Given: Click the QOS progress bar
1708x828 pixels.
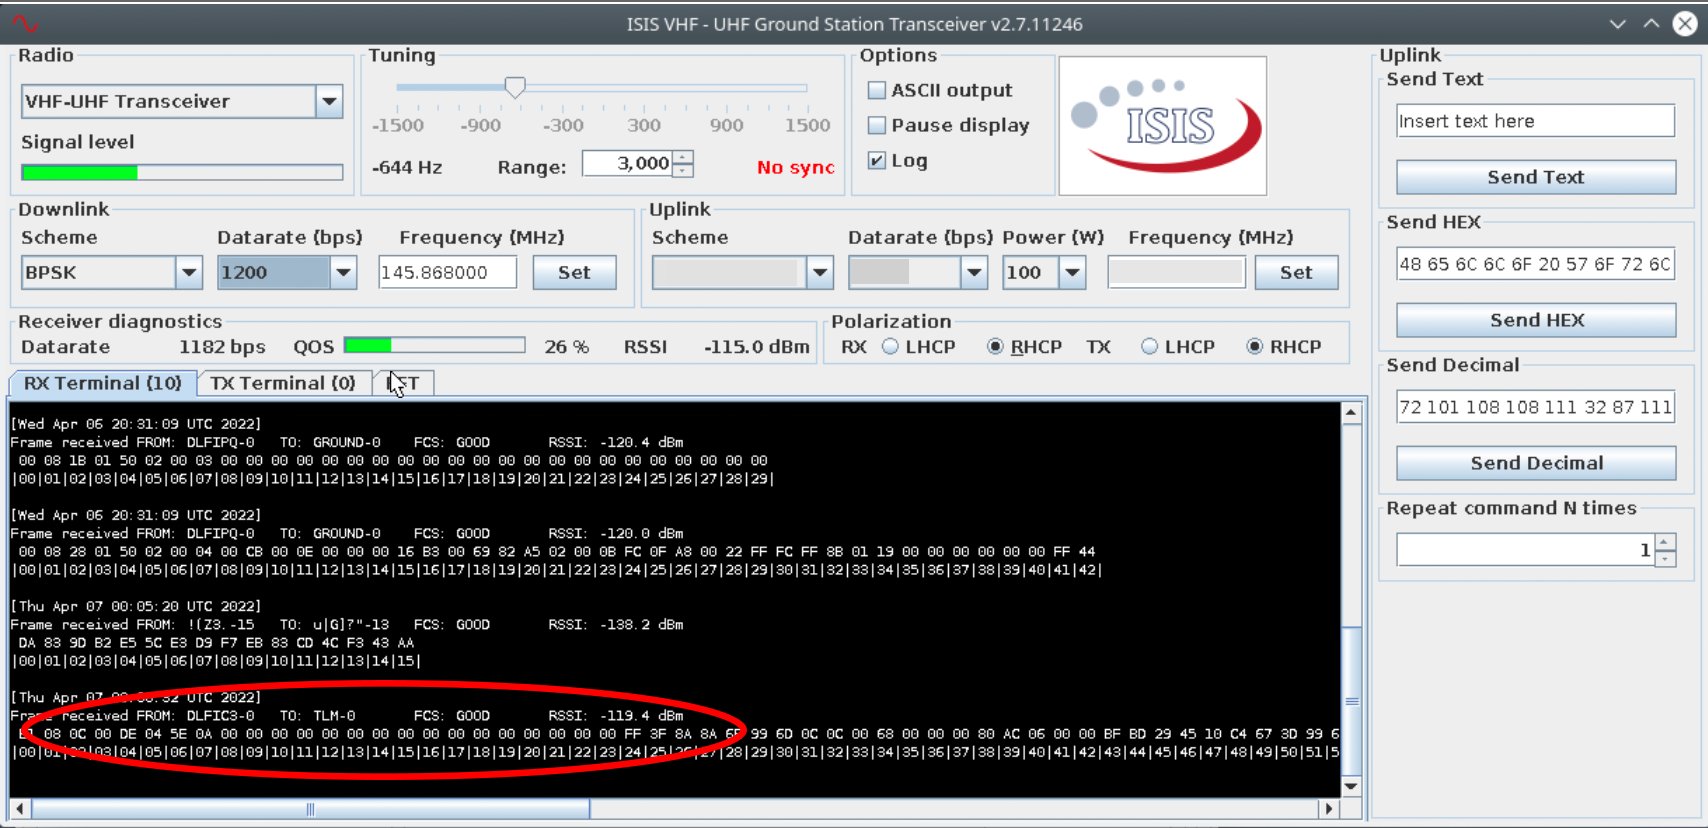Looking at the screenshot, I should click(x=434, y=345).
